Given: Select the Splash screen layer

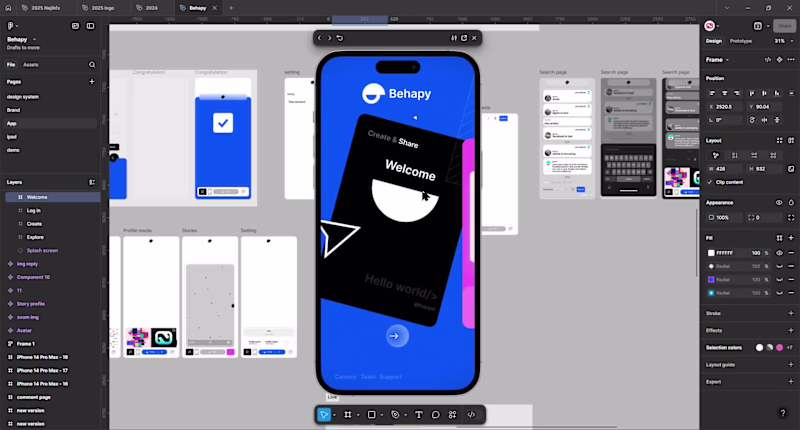Looking at the screenshot, I should (x=42, y=250).
